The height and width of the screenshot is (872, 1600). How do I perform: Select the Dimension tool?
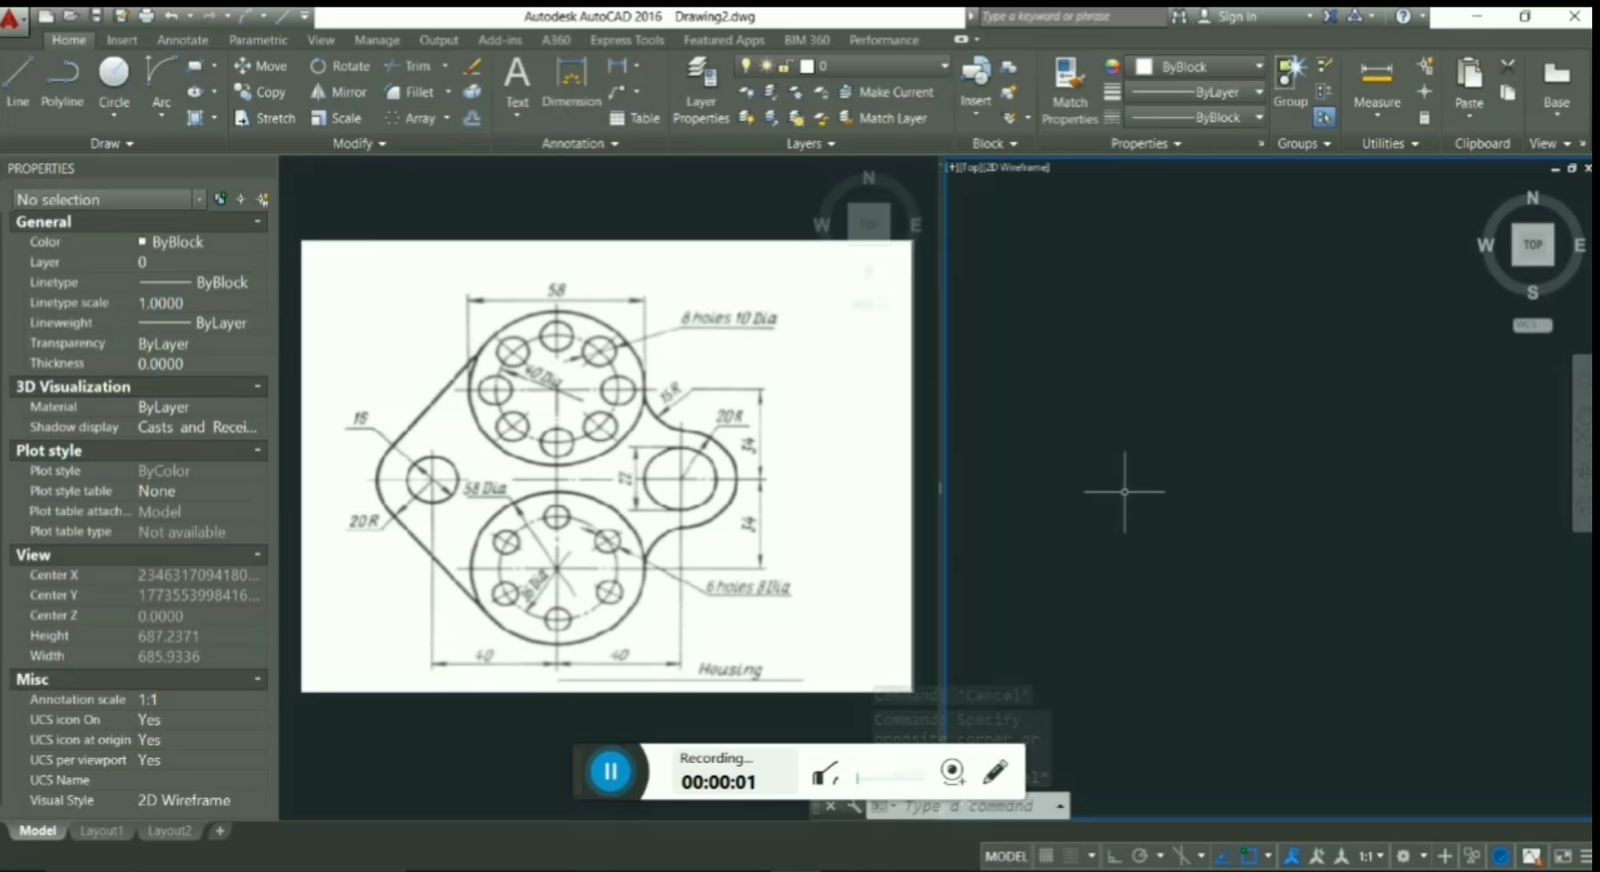[571, 82]
